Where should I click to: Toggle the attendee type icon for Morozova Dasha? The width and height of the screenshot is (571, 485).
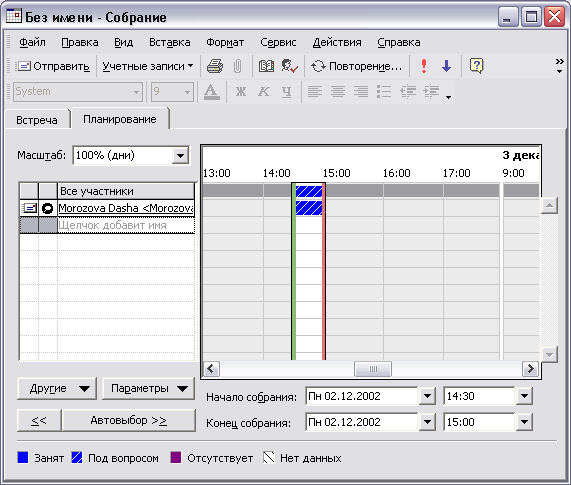click(x=48, y=208)
